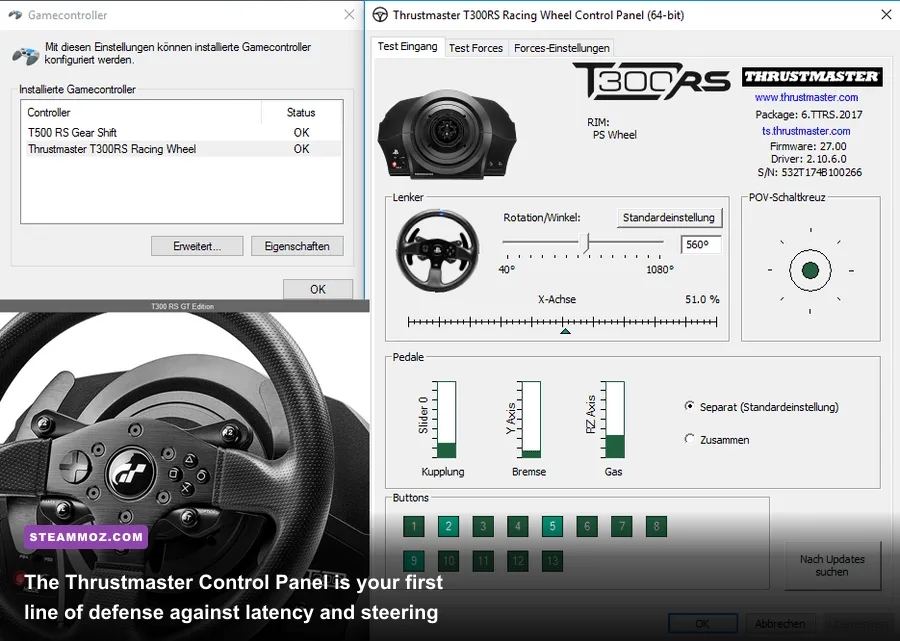Open www.thrustmaster.com link
Image resolution: width=900 pixels, height=641 pixels.
806,98
